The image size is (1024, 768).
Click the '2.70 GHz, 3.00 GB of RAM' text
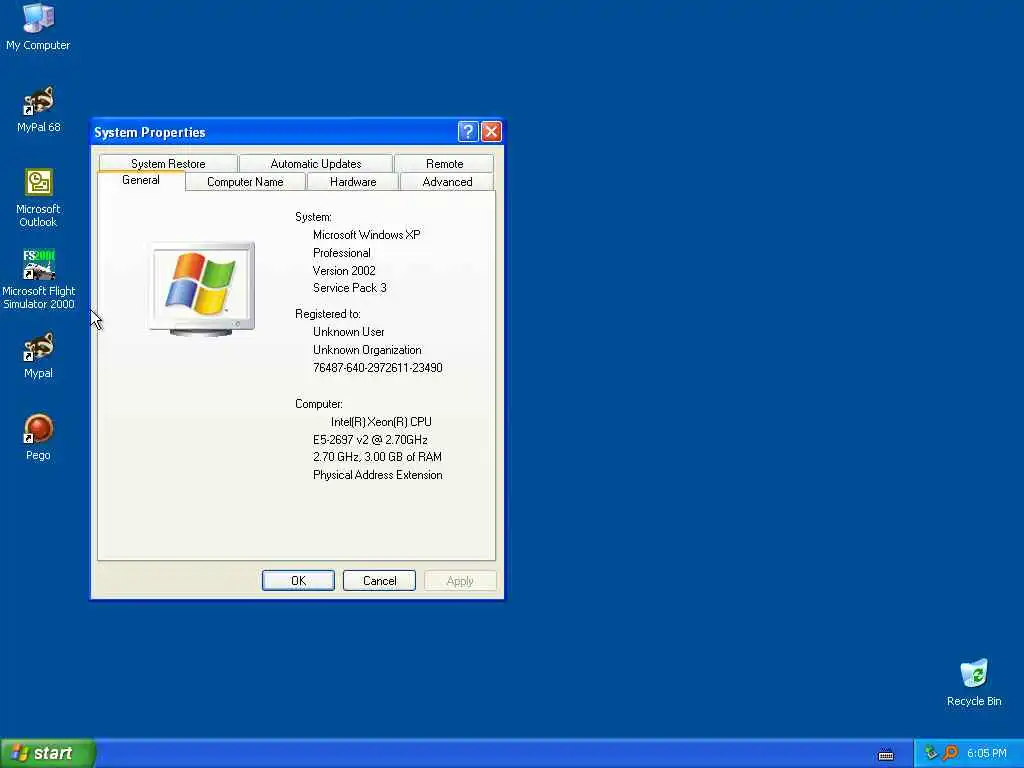377,457
